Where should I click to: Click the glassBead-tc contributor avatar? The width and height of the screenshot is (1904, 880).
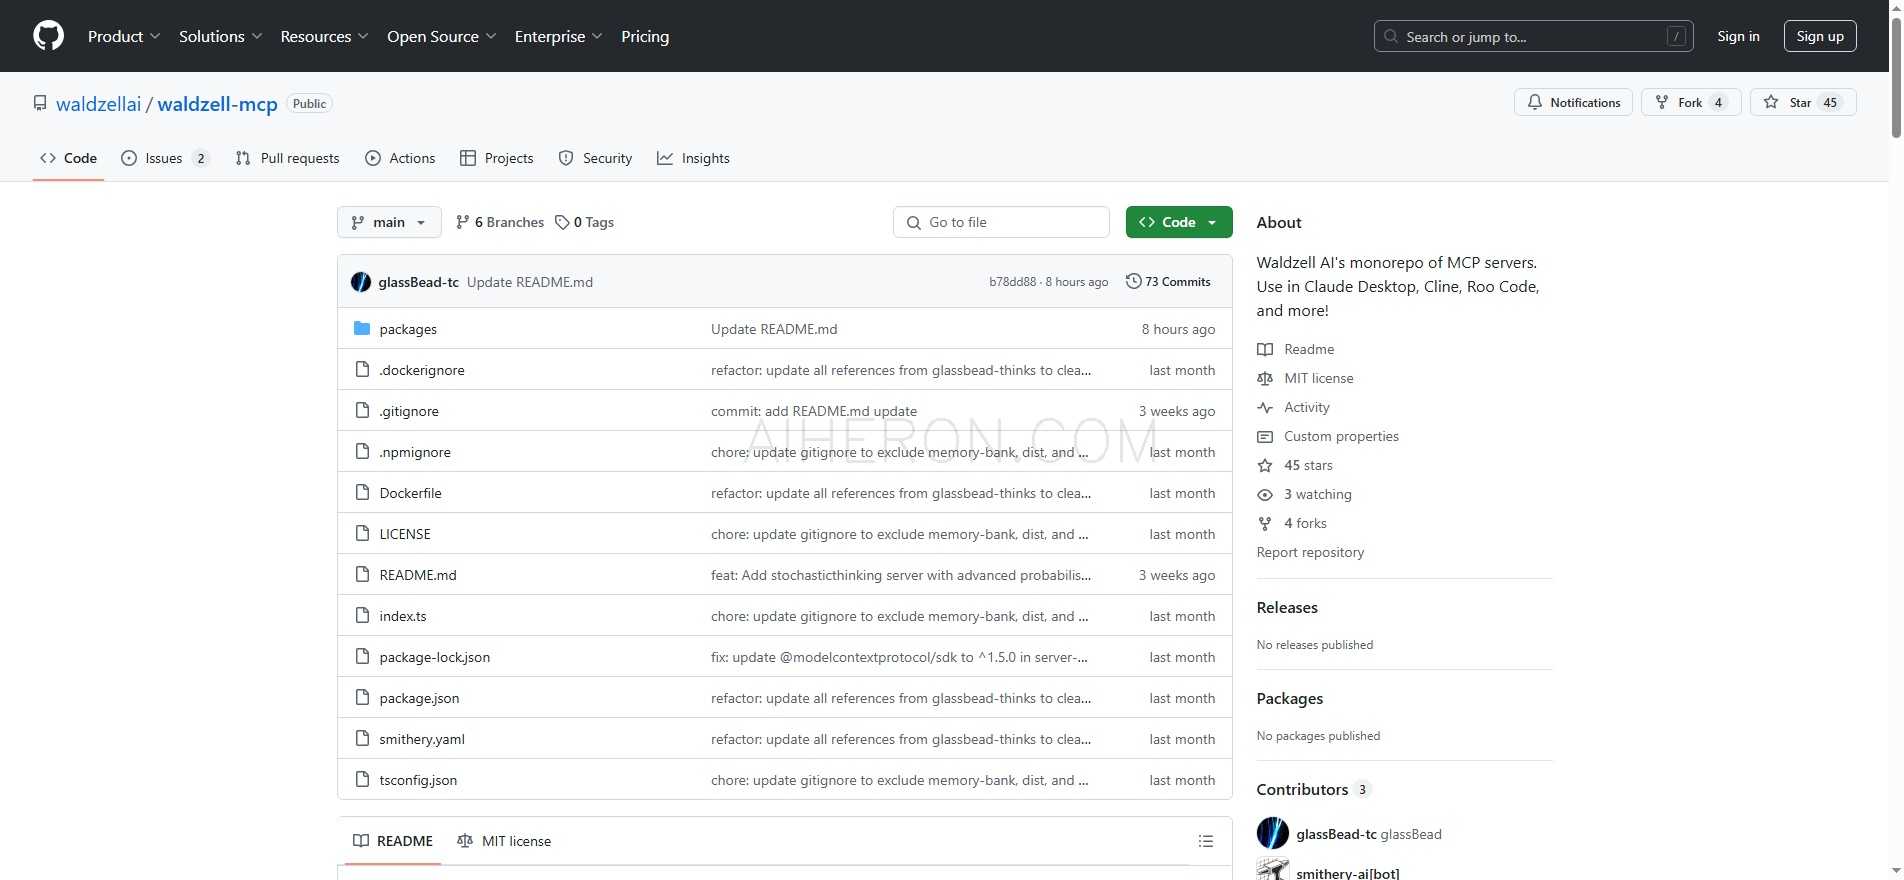click(x=1273, y=833)
